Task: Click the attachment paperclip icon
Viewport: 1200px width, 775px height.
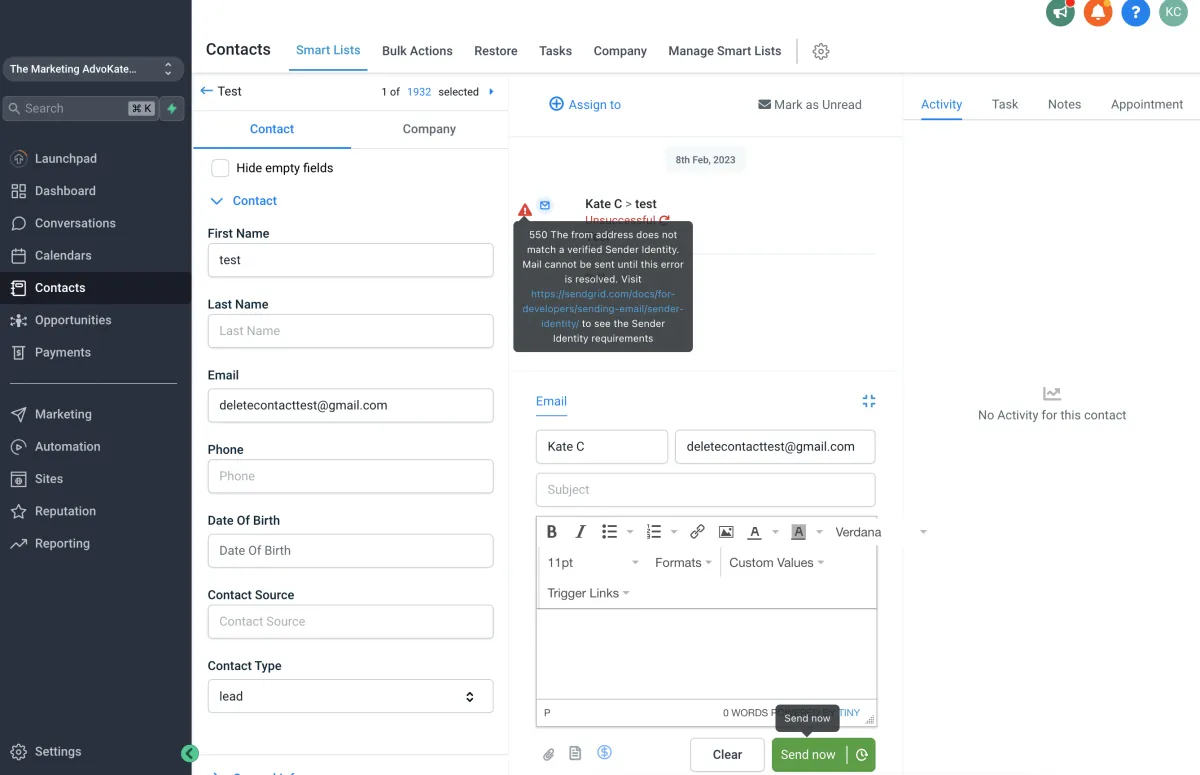Action: point(548,754)
